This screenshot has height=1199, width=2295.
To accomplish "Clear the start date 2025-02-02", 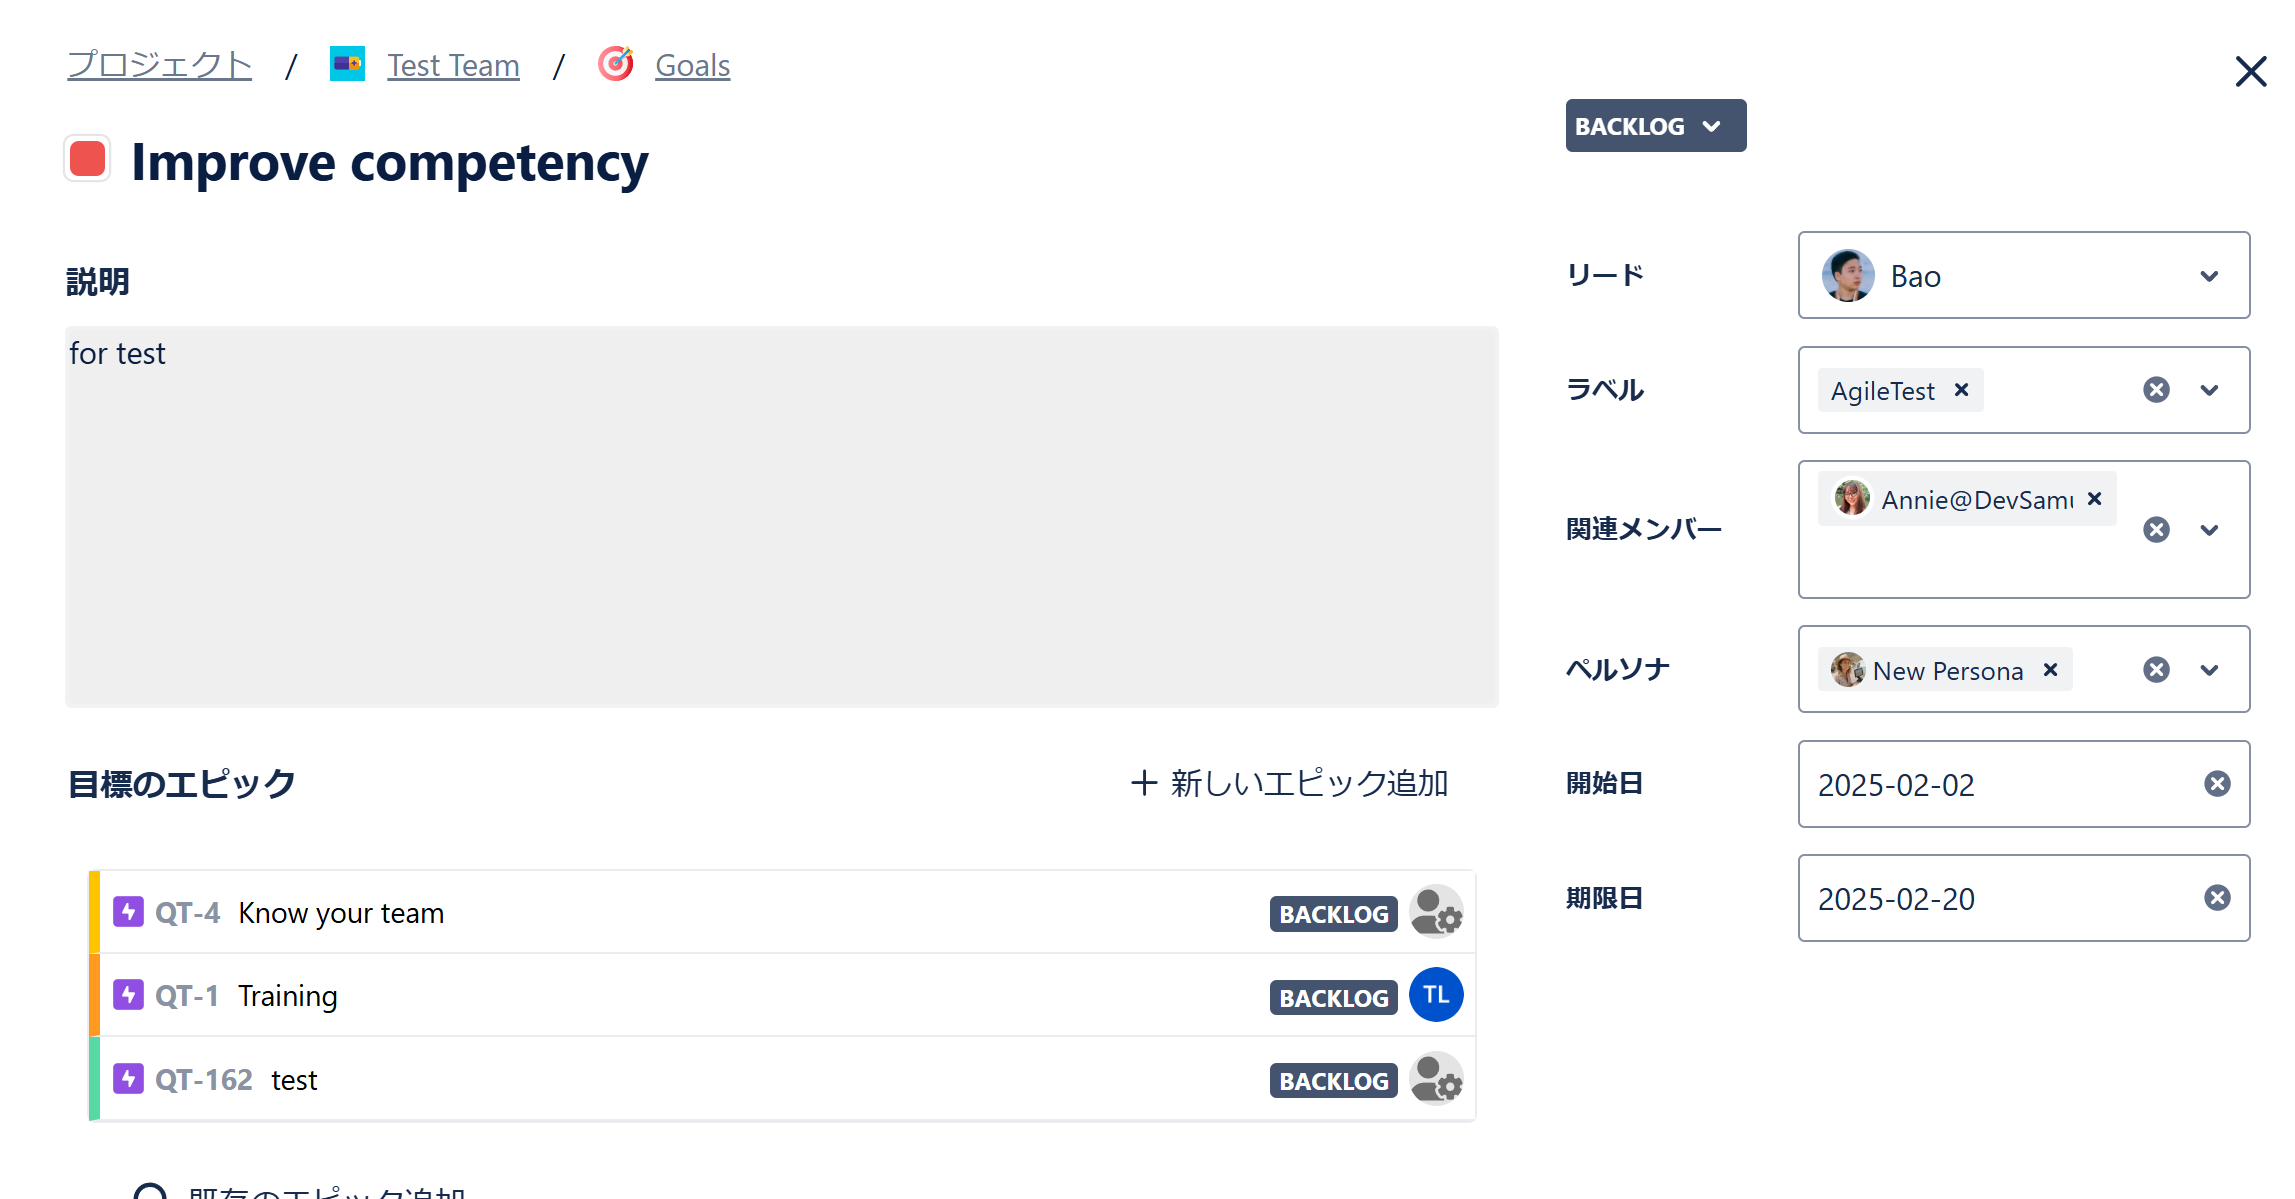I will [2217, 784].
